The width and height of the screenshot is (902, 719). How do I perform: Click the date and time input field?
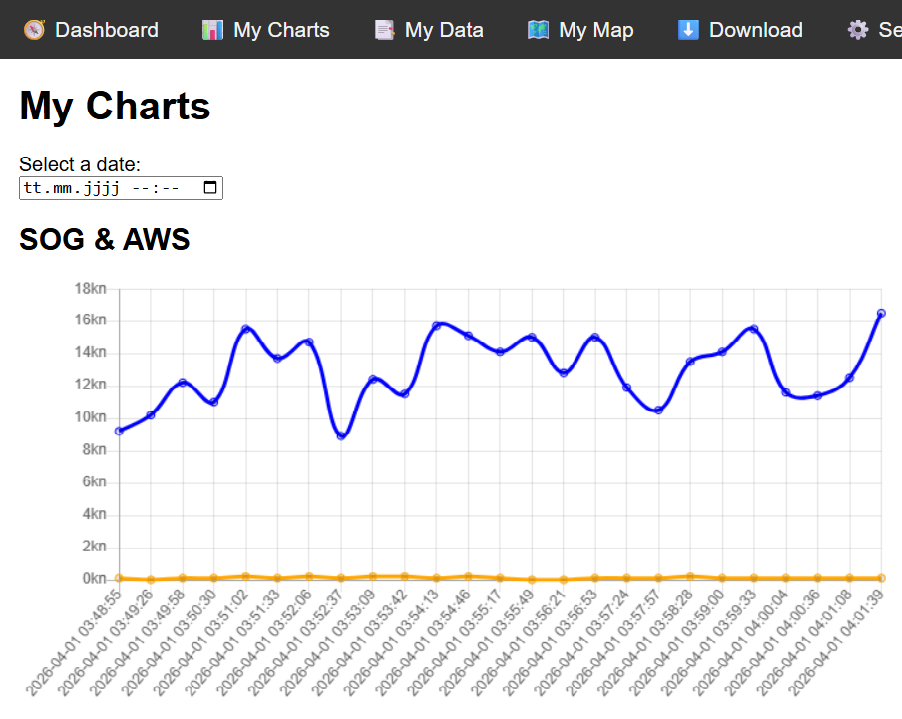click(110, 188)
